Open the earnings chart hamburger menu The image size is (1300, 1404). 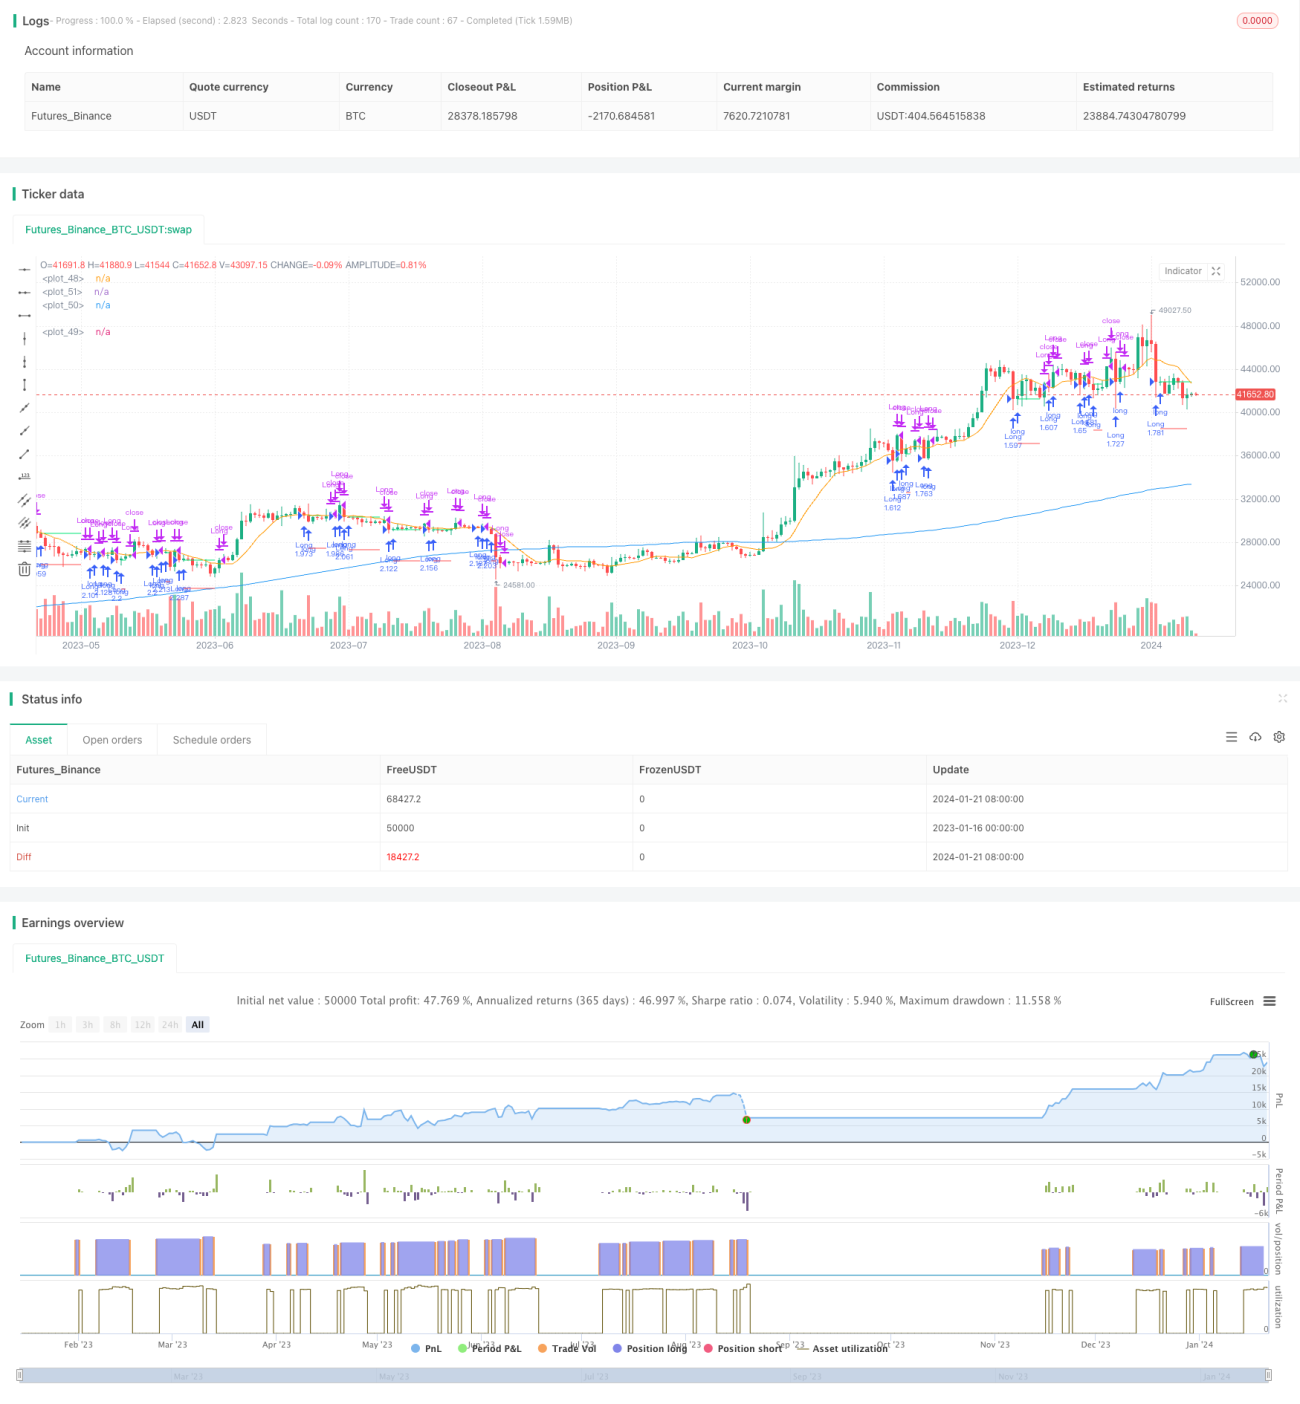click(1269, 1001)
